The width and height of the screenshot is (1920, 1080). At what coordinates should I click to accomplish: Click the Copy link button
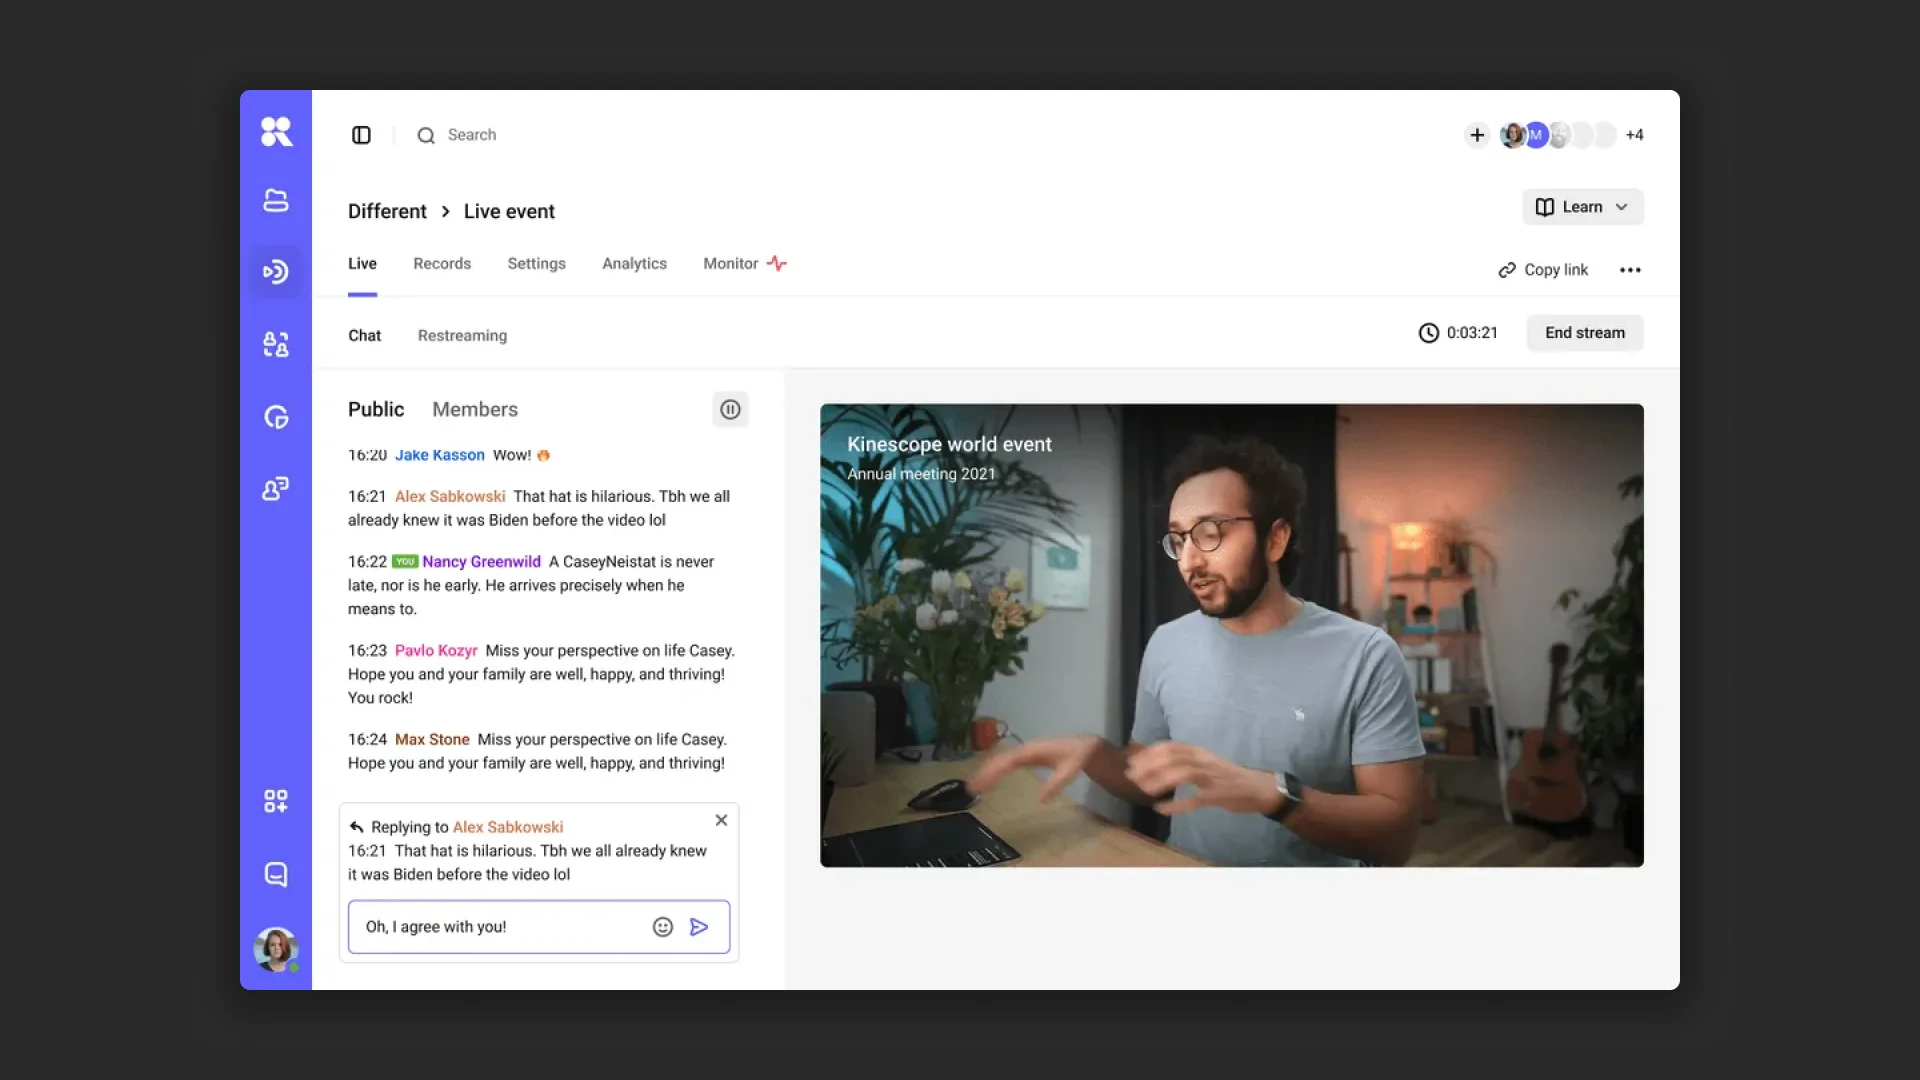pyautogui.click(x=1543, y=270)
